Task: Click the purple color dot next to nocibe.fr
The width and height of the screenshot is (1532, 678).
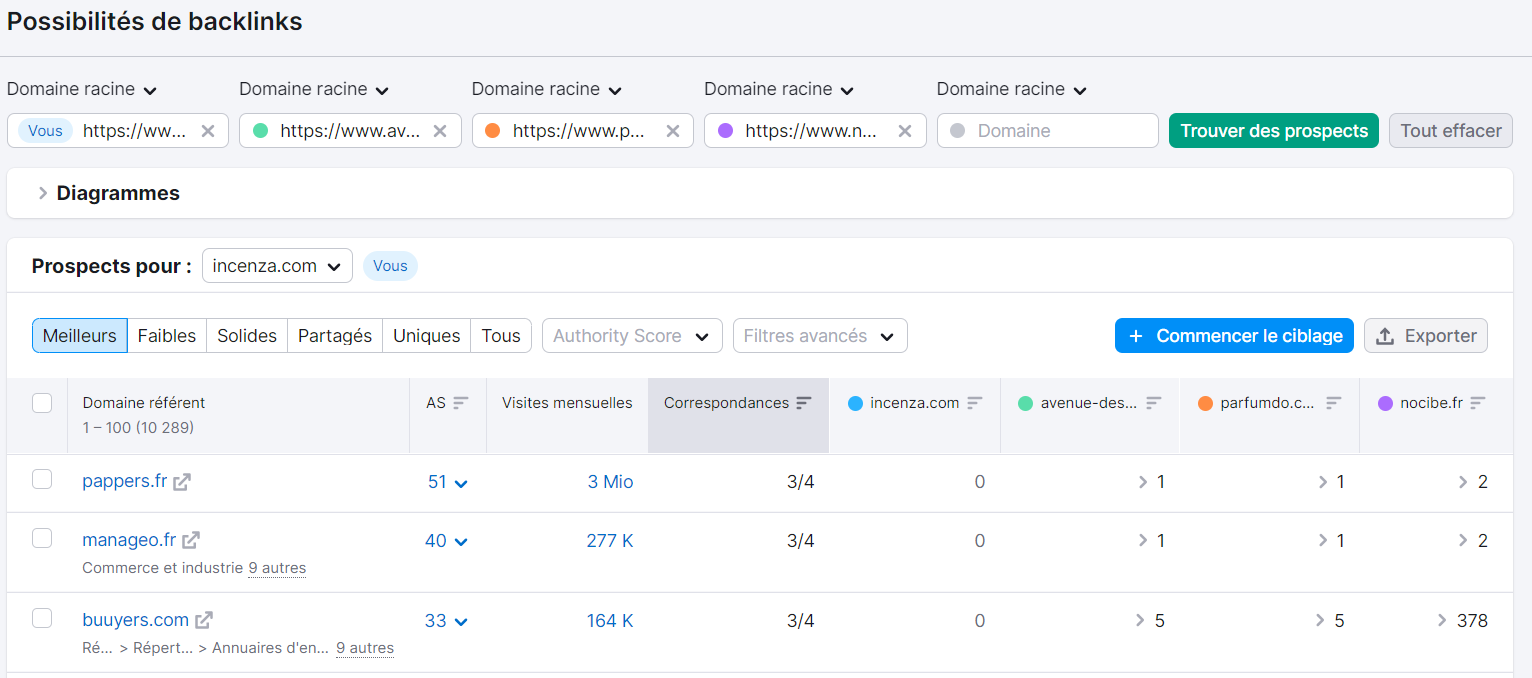Action: [1385, 402]
